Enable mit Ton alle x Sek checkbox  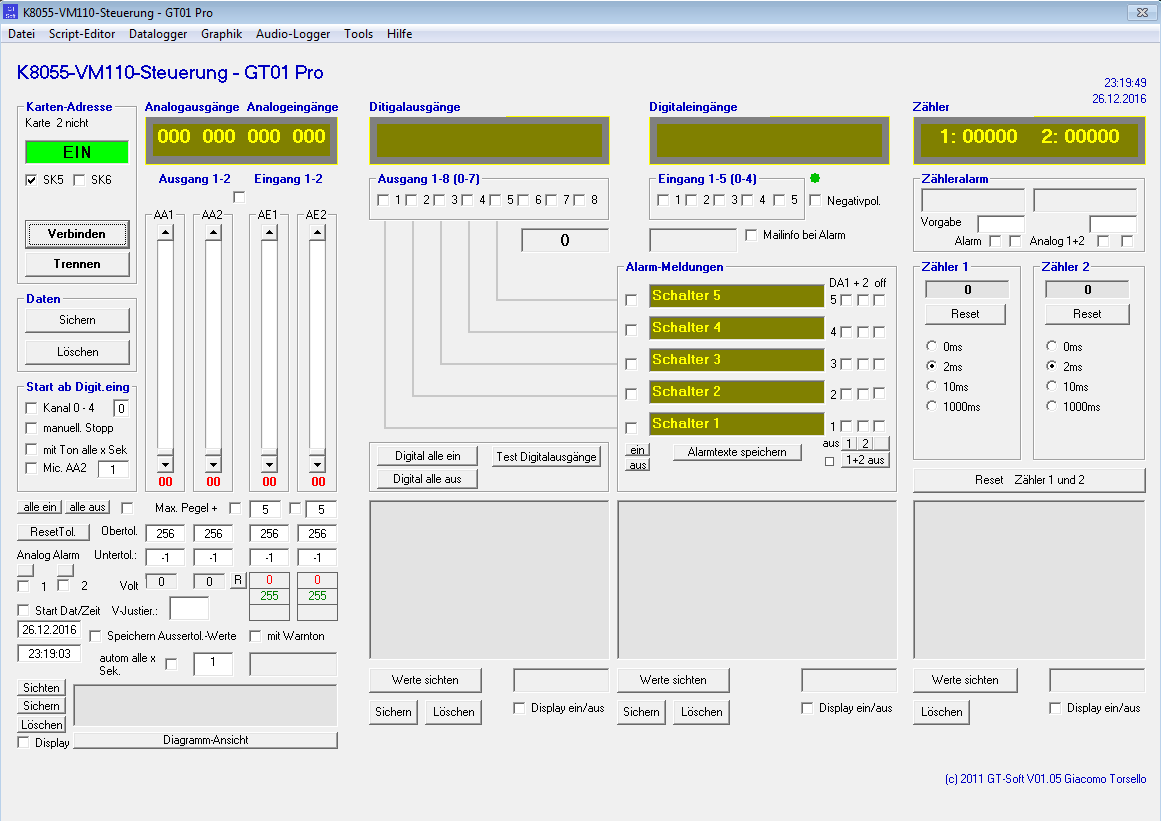pyautogui.click(x=31, y=449)
